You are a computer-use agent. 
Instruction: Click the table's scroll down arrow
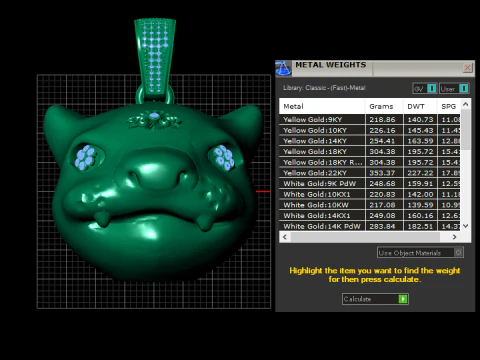[466, 226]
